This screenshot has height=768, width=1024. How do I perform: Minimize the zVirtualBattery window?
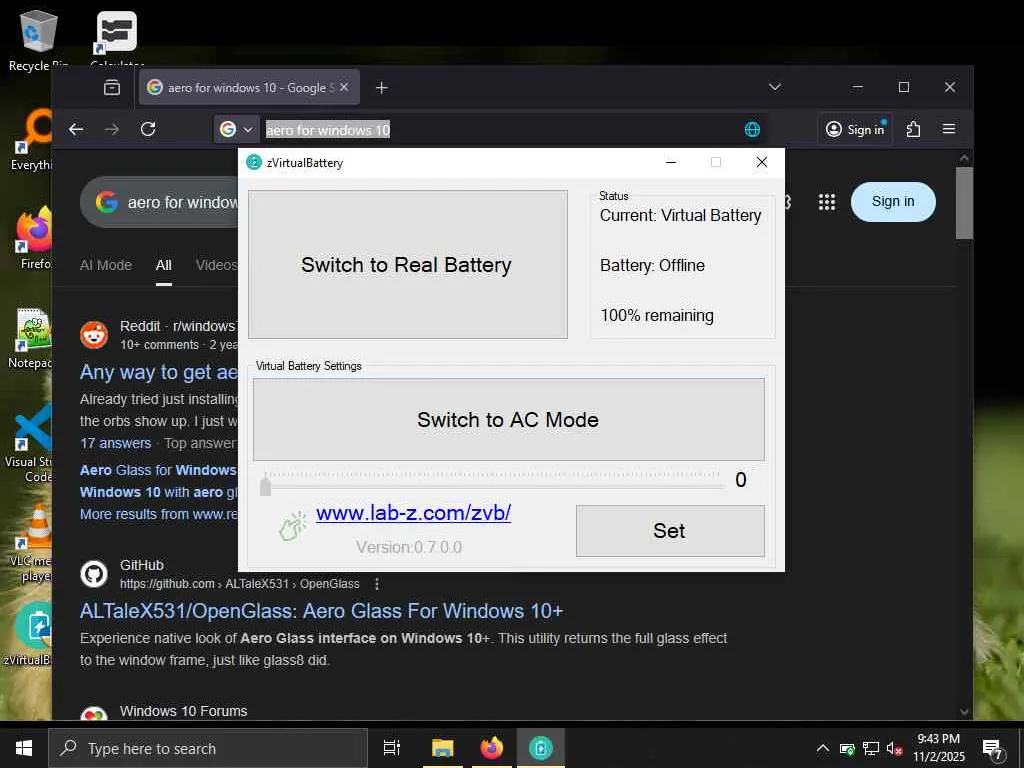click(671, 162)
